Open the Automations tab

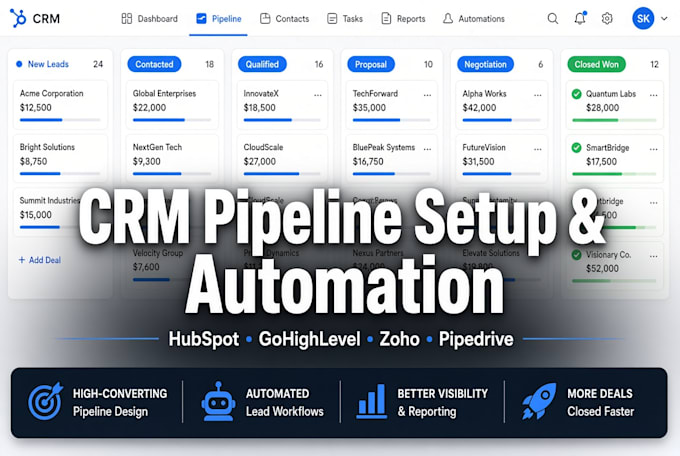tap(474, 19)
